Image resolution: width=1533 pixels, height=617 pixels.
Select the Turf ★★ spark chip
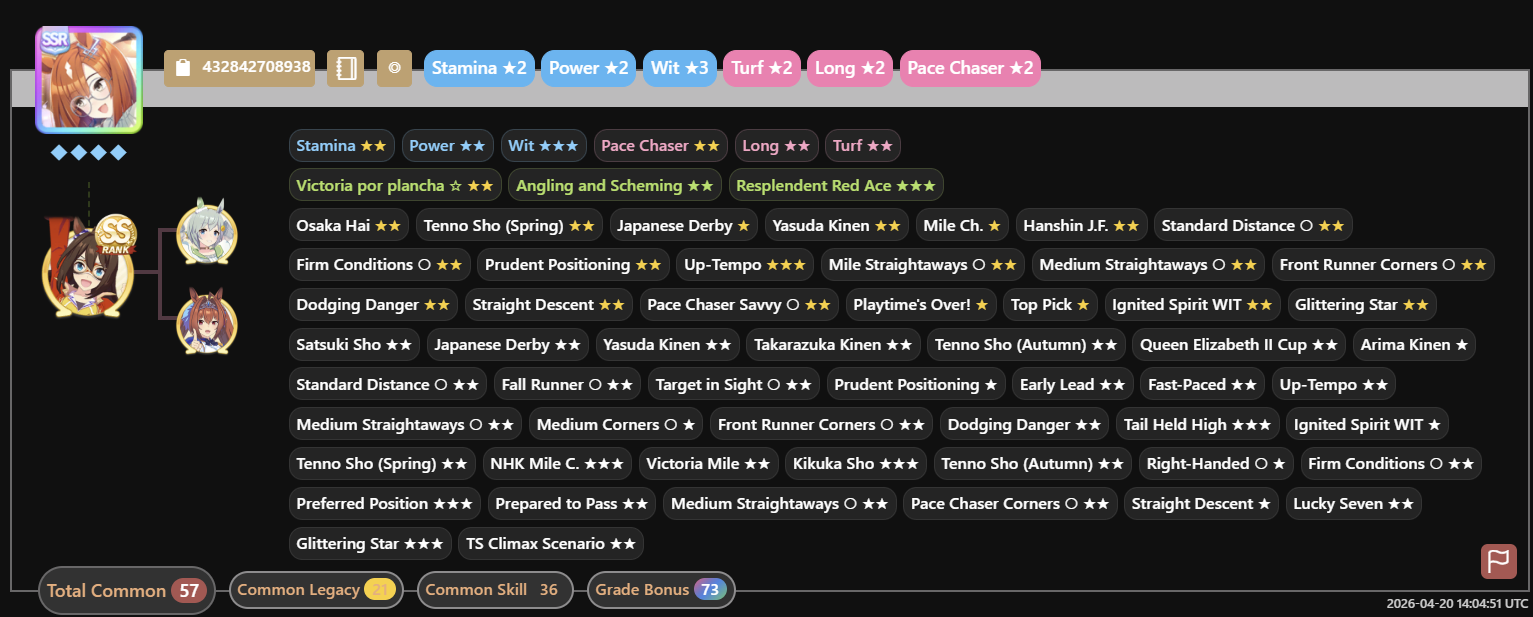[863, 146]
